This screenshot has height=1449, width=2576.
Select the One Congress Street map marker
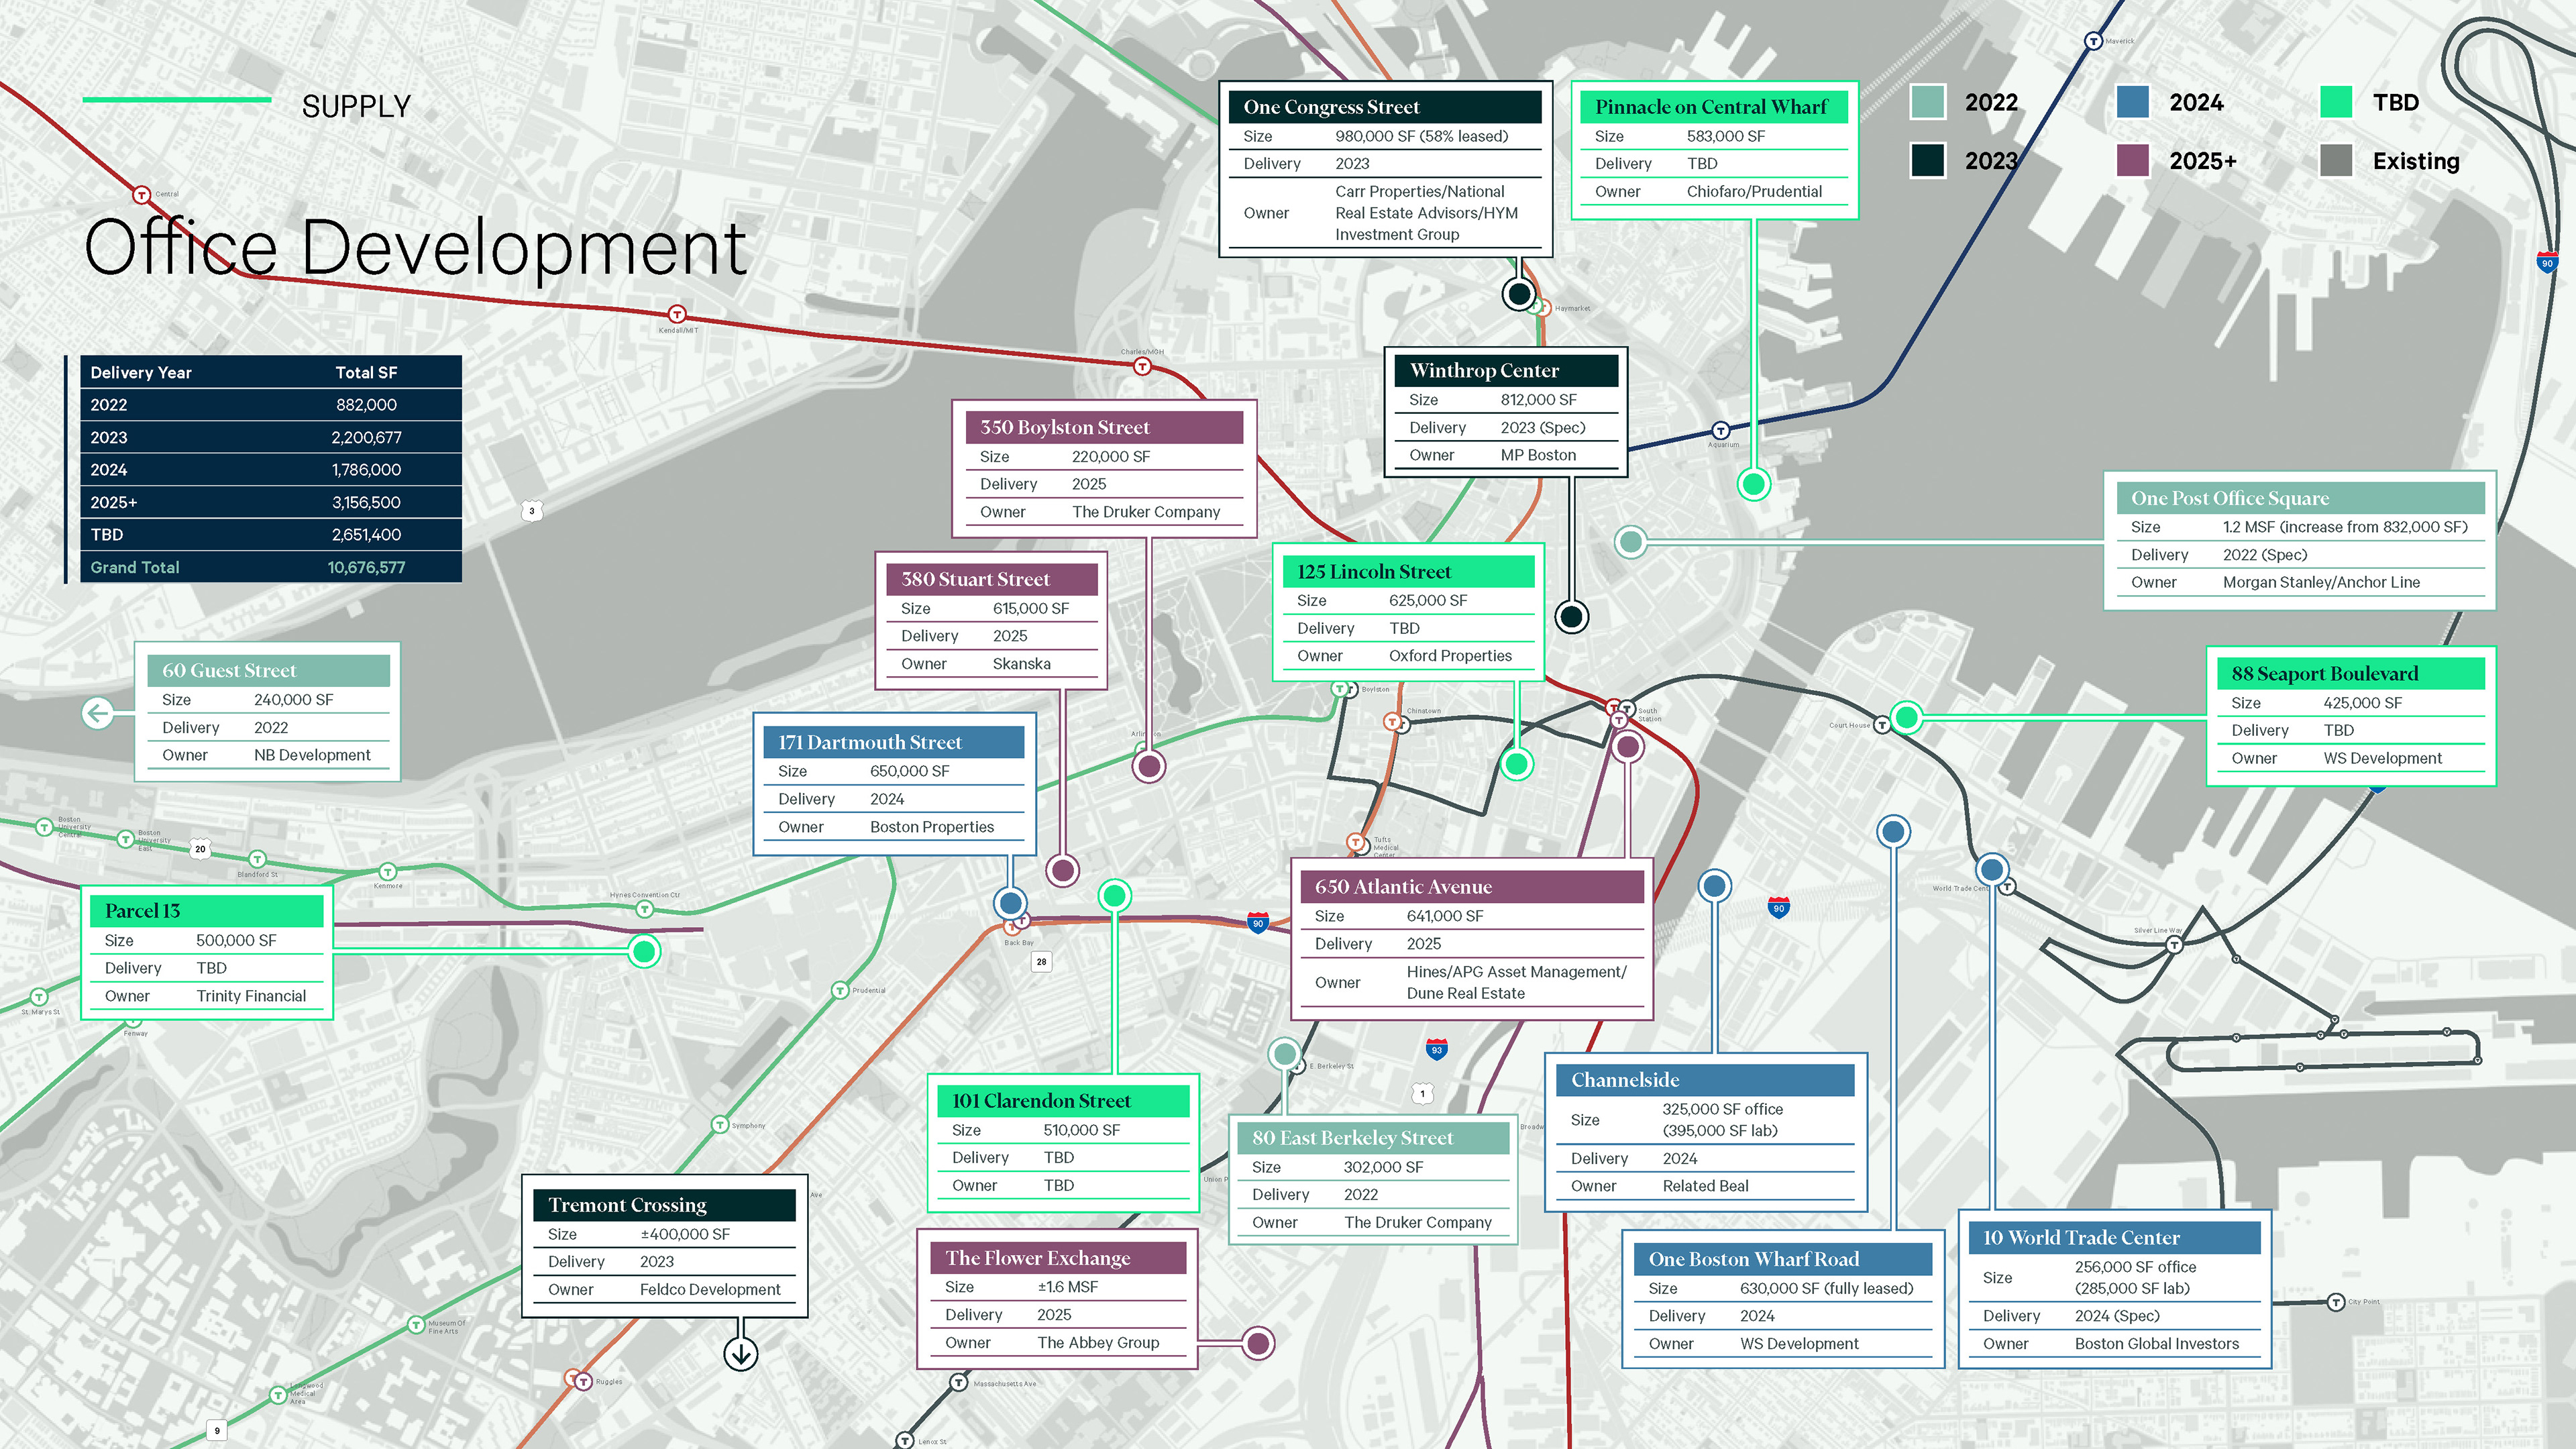[x=1520, y=294]
